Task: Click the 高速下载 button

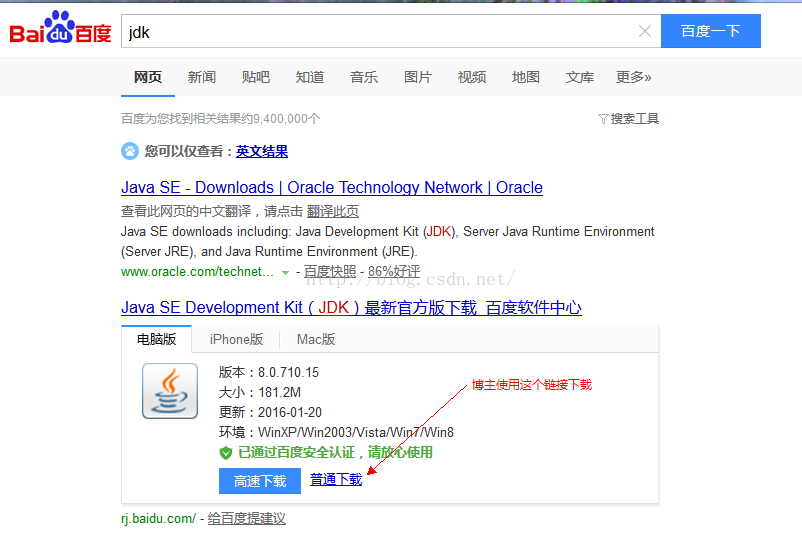Action: pyautogui.click(x=260, y=481)
